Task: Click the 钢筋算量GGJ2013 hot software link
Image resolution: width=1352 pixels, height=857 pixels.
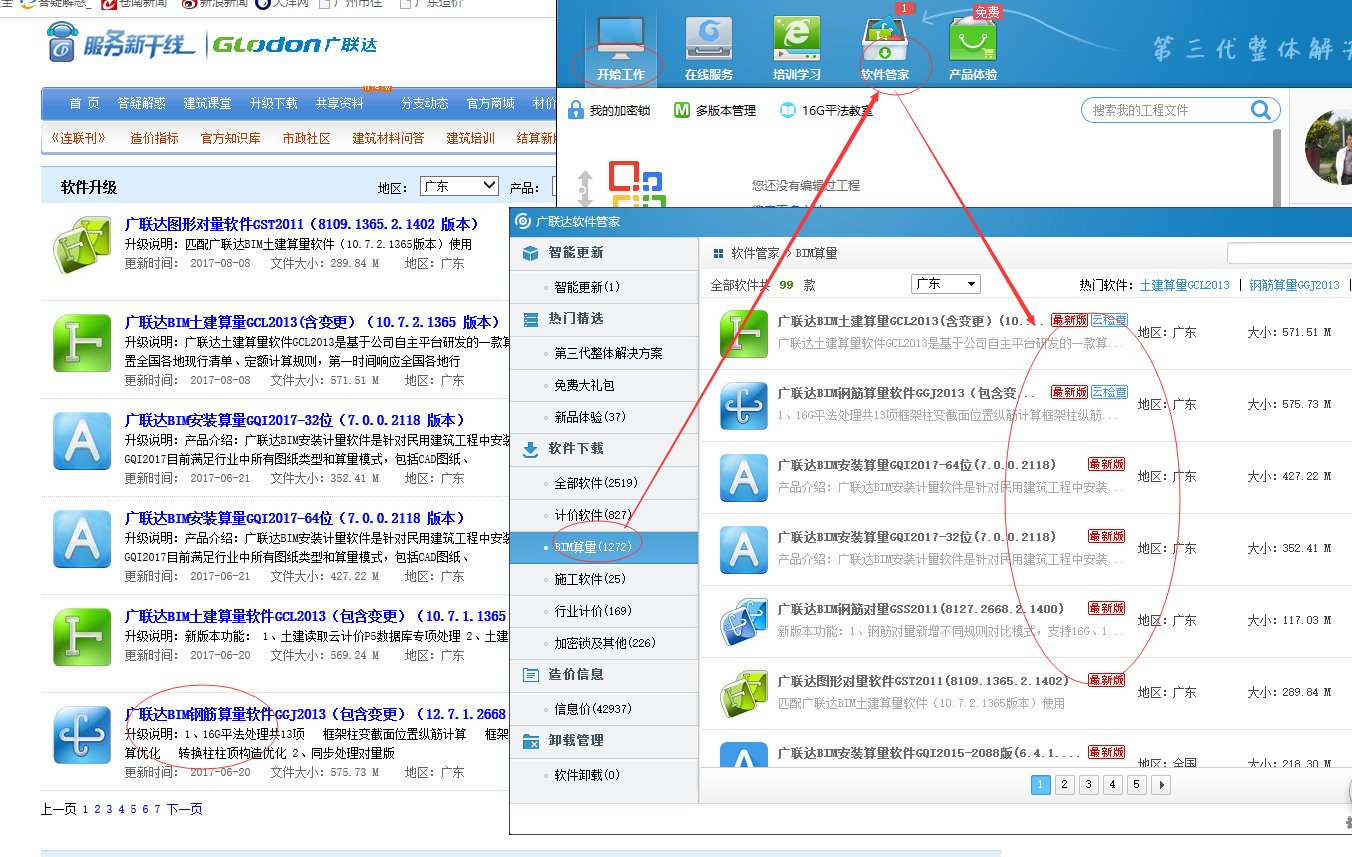Action: point(1294,285)
